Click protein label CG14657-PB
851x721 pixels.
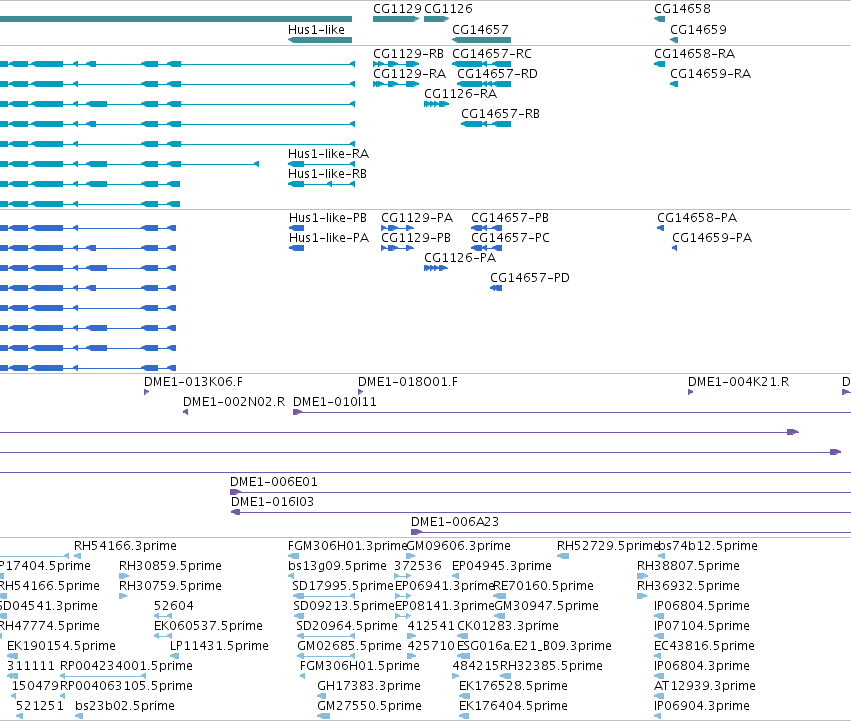[510, 218]
